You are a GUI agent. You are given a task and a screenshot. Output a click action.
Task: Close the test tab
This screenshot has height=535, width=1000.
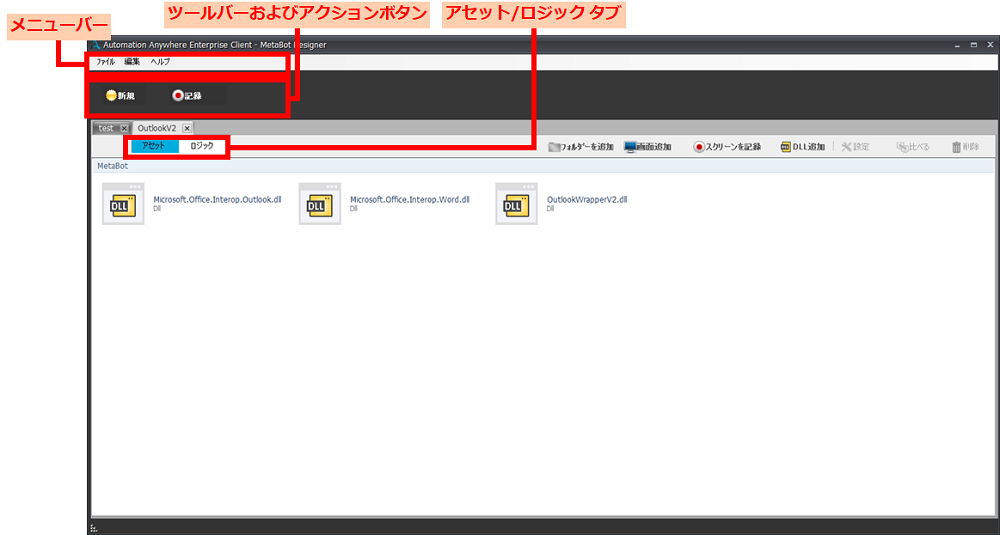click(x=124, y=128)
